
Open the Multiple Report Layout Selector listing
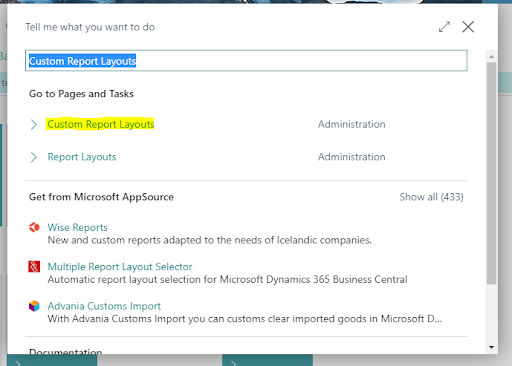(x=120, y=267)
